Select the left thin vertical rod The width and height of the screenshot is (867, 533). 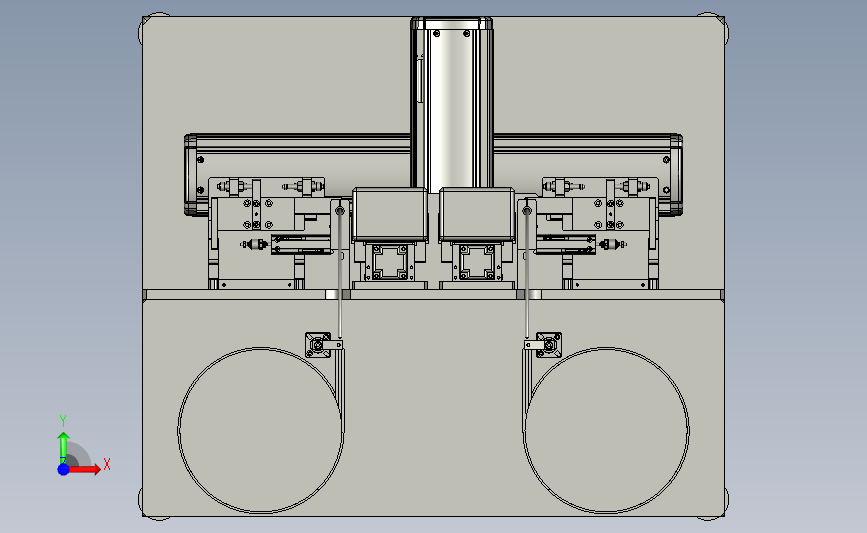pos(340,274)
